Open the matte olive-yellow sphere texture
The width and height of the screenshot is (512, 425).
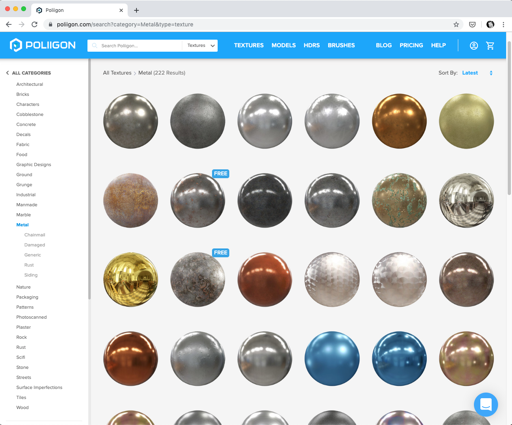pos(466,121)
